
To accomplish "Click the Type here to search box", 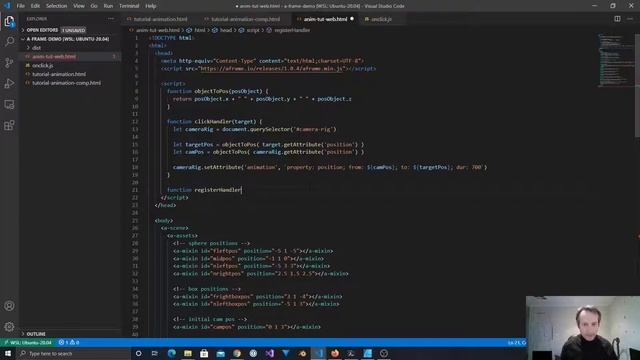I will pos(73,353).
